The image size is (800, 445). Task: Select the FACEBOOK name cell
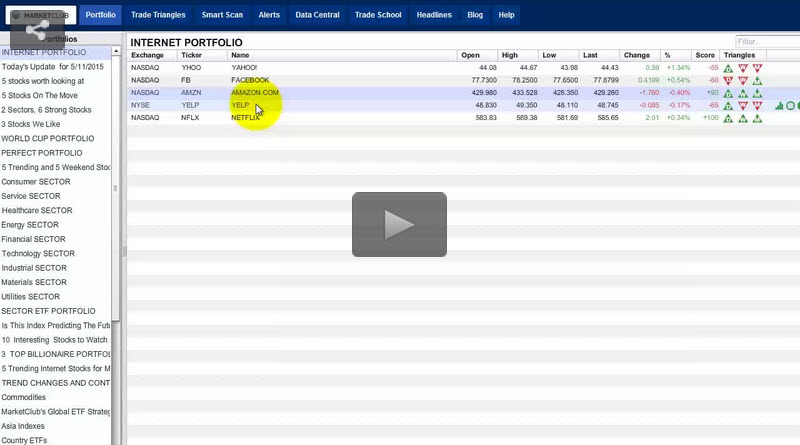[250, 80]
